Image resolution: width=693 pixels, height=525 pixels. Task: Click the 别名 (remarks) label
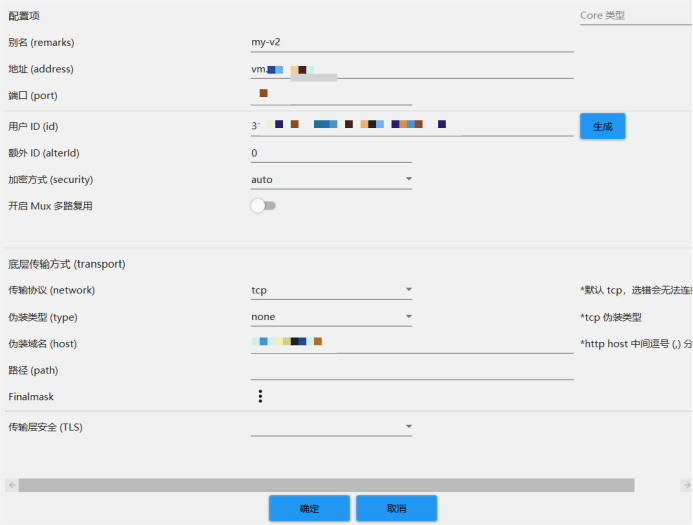(x=41, y=43)
